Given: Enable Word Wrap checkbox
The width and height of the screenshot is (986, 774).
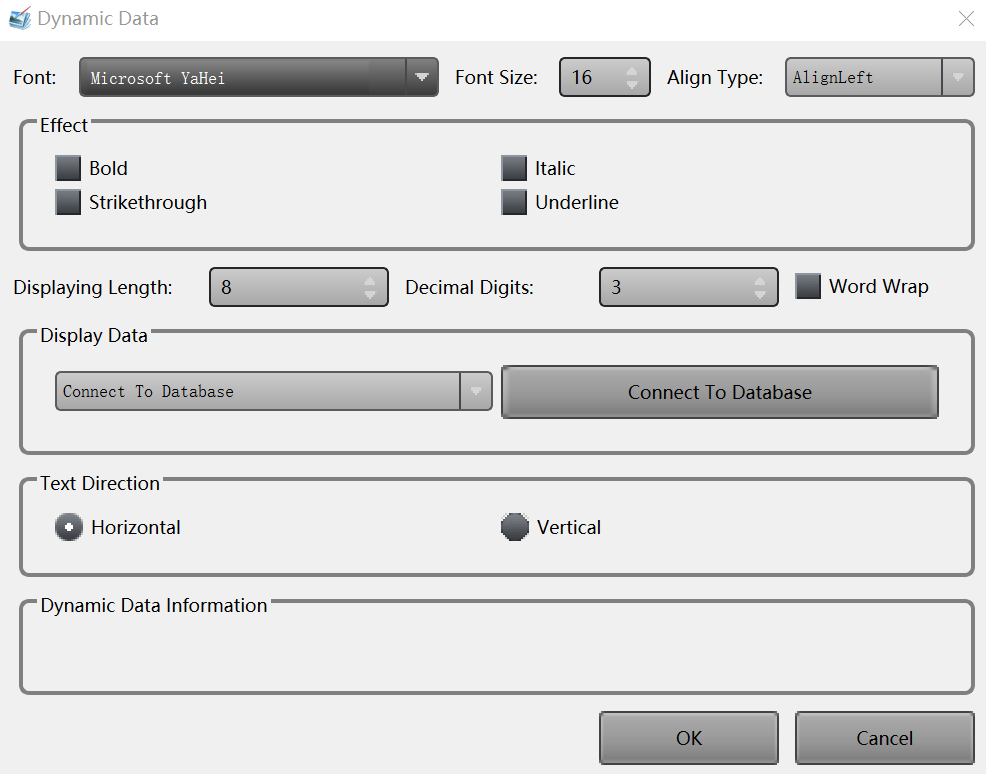Looking at the screenshot, I should (x=808, y=286).
